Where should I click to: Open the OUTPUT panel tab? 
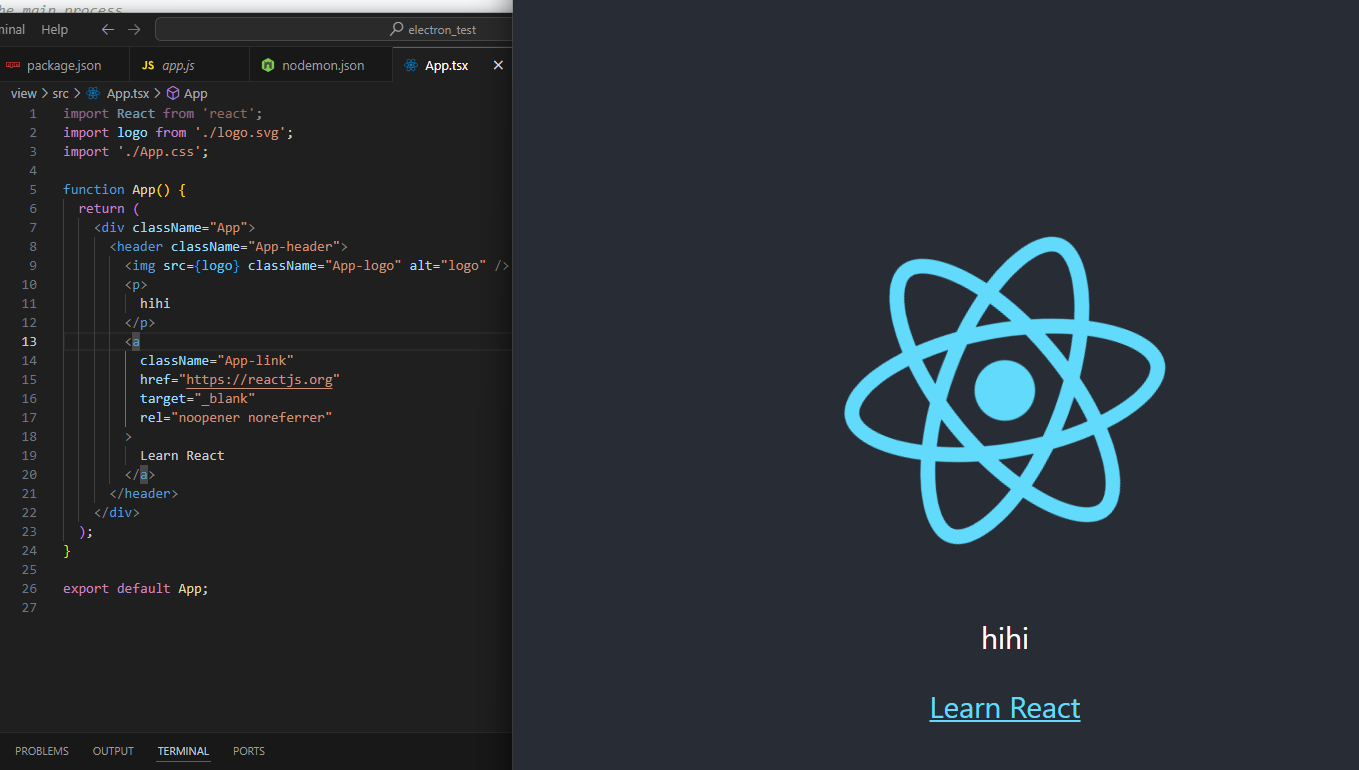pos(113,751)
